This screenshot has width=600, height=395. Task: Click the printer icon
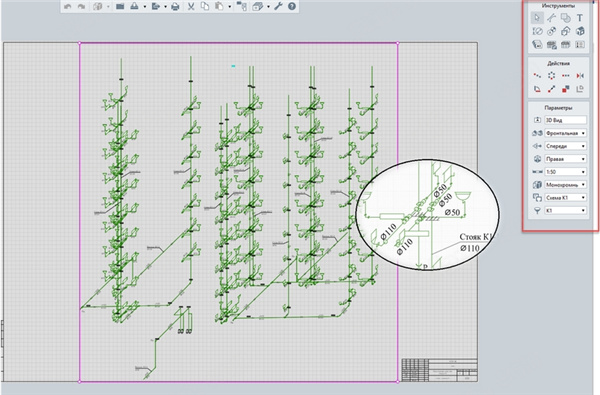175,7
